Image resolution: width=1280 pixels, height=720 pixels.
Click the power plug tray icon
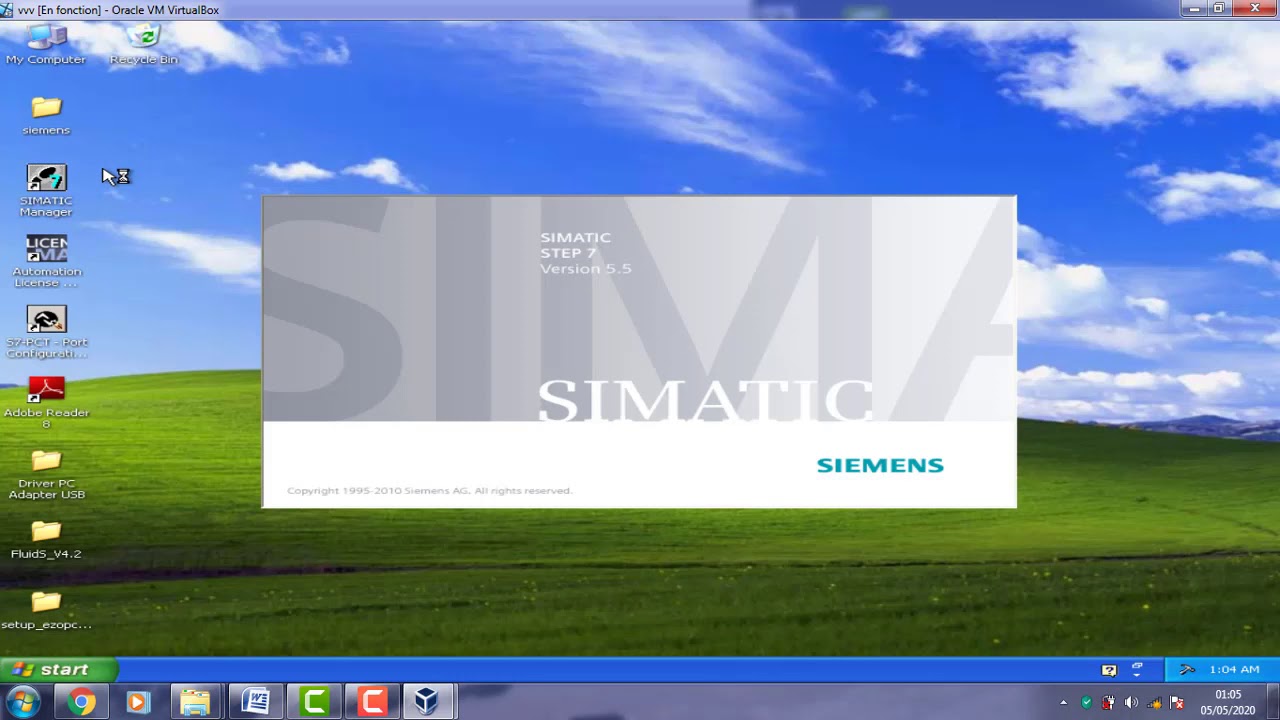1109,703
